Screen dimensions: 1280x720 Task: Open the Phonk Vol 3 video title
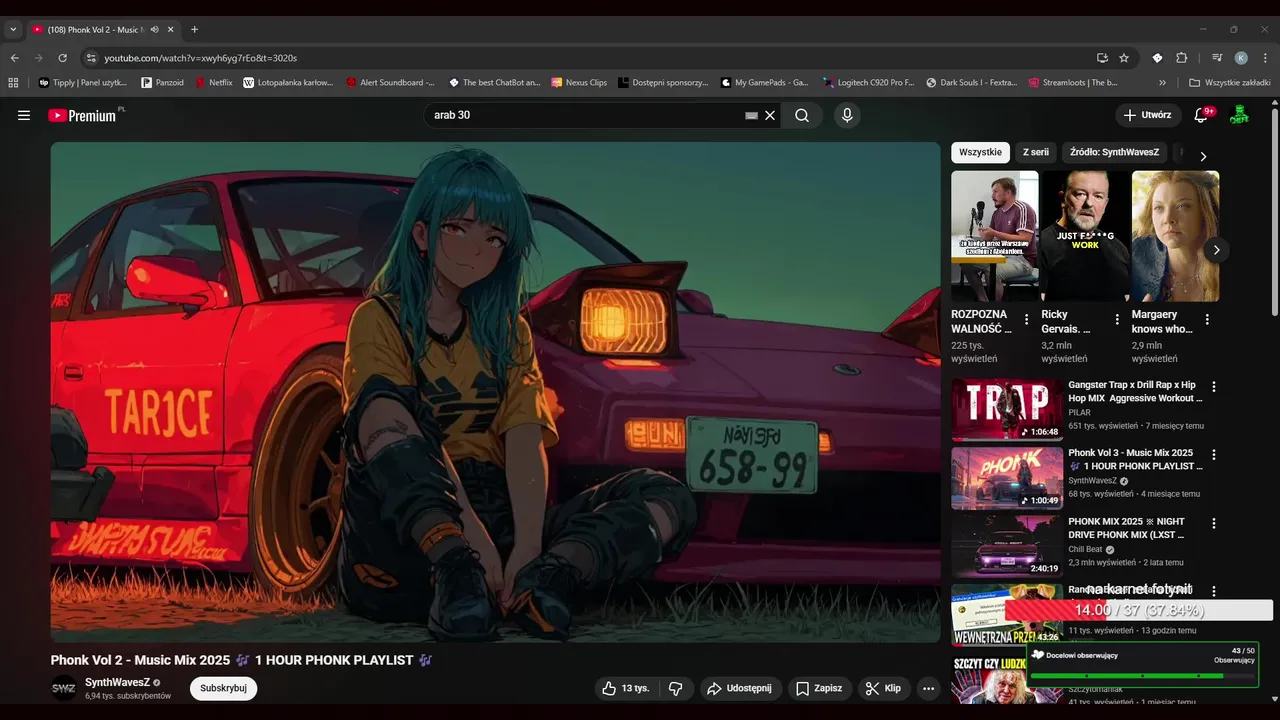click(1135, 459)
